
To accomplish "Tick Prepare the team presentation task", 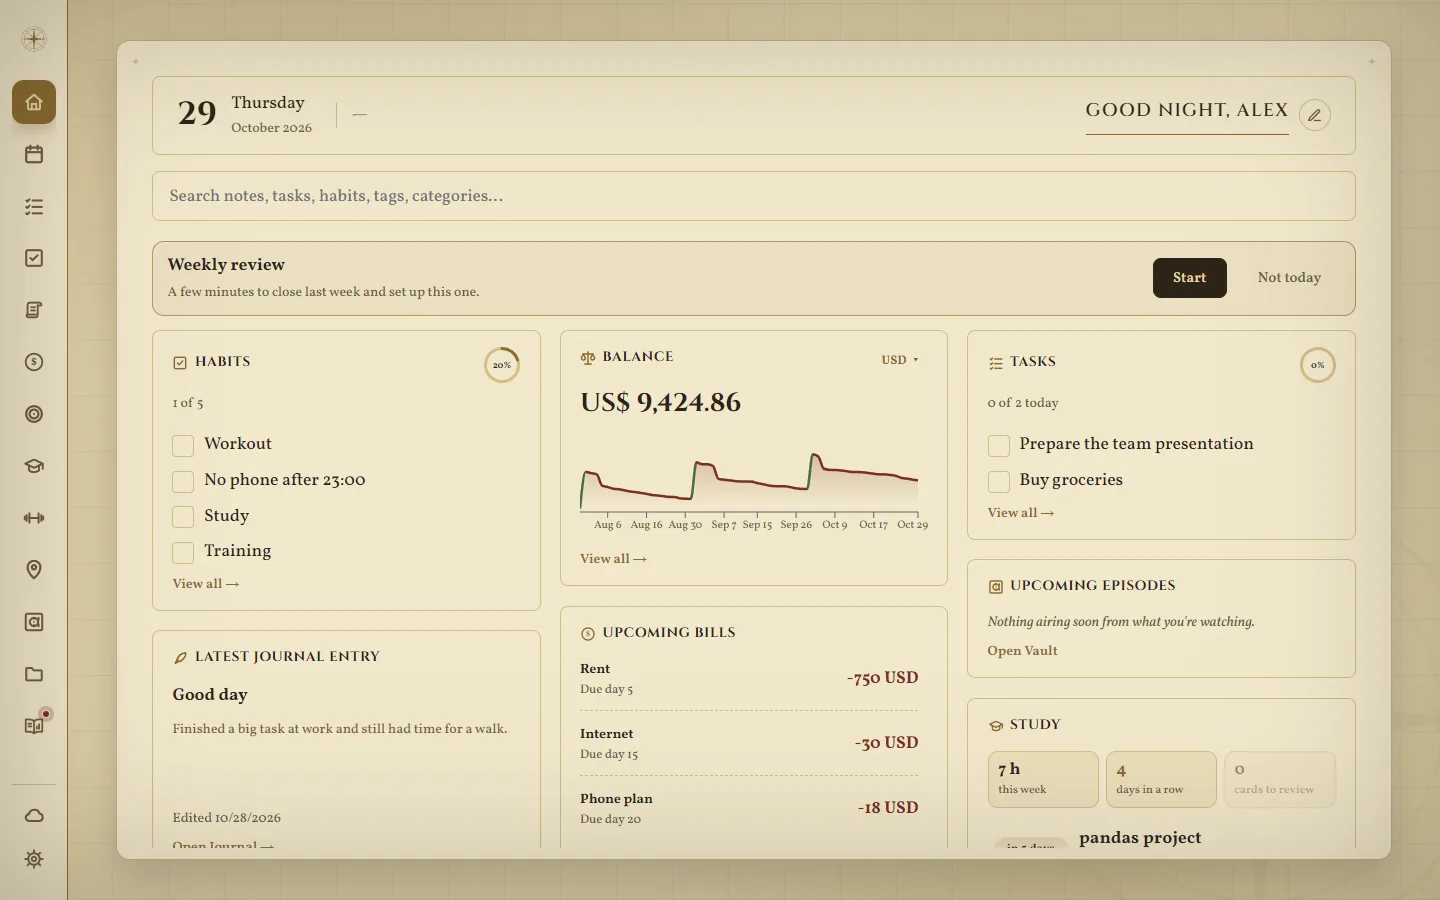I will point(998,445).
